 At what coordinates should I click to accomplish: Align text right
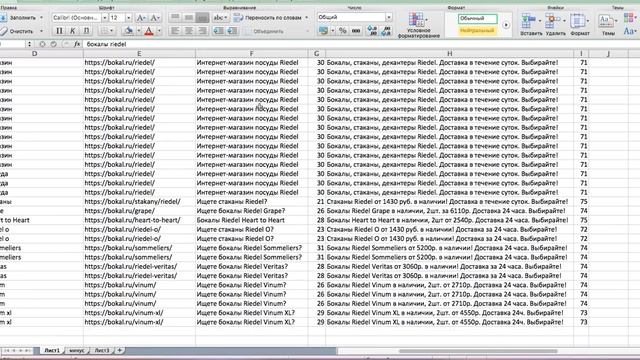(x=202, y=31)
